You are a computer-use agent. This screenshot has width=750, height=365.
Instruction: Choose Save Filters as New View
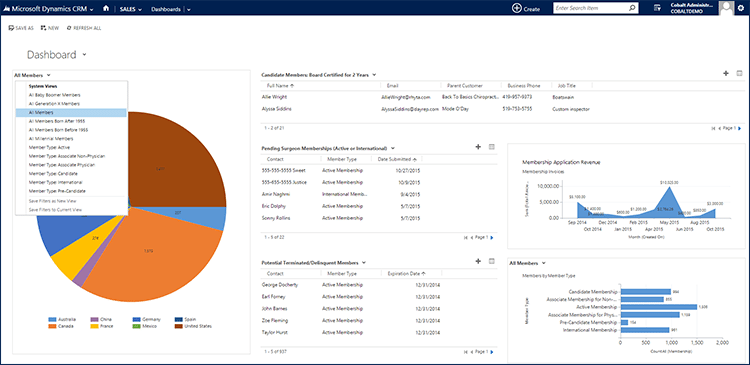[x=53, y=201]
